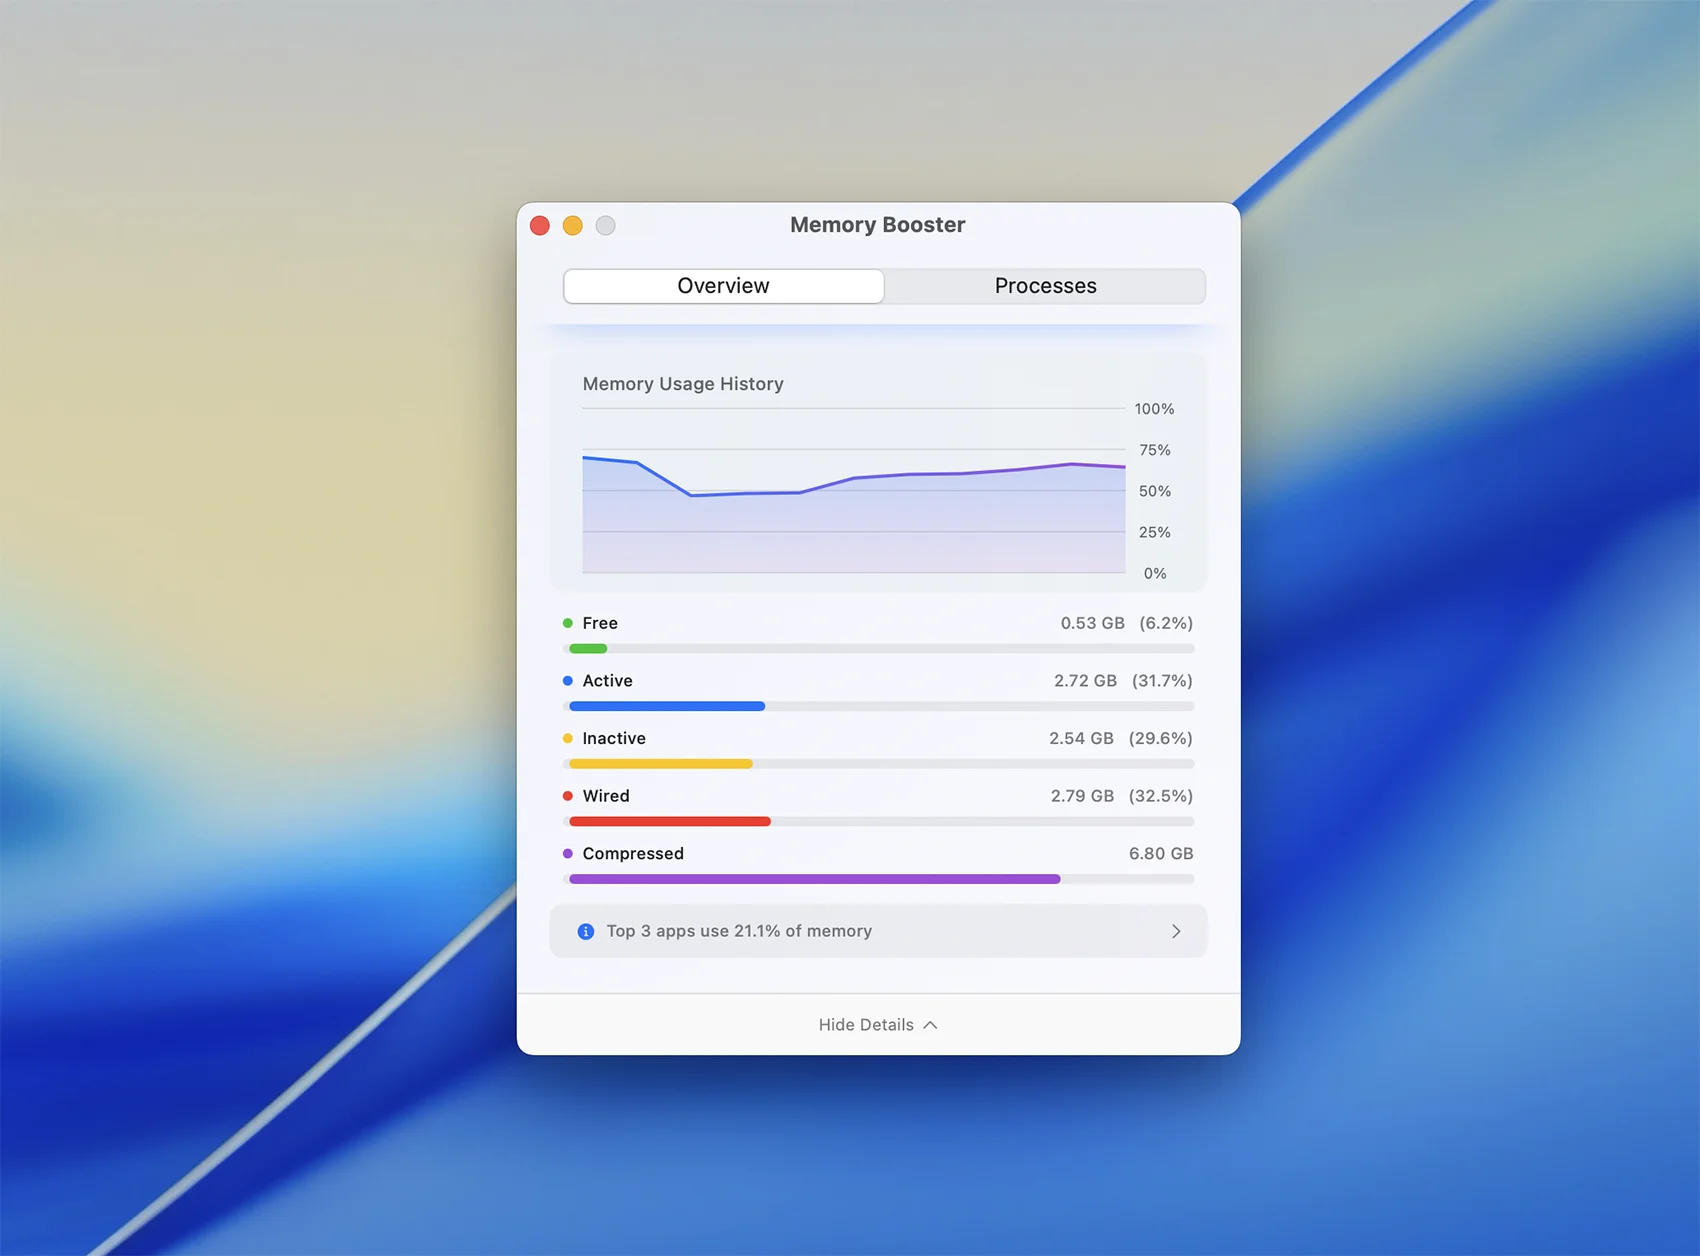Collapse details using the upward chevron
The width and height of the screenshot is (1700, 1256).
931,1025
